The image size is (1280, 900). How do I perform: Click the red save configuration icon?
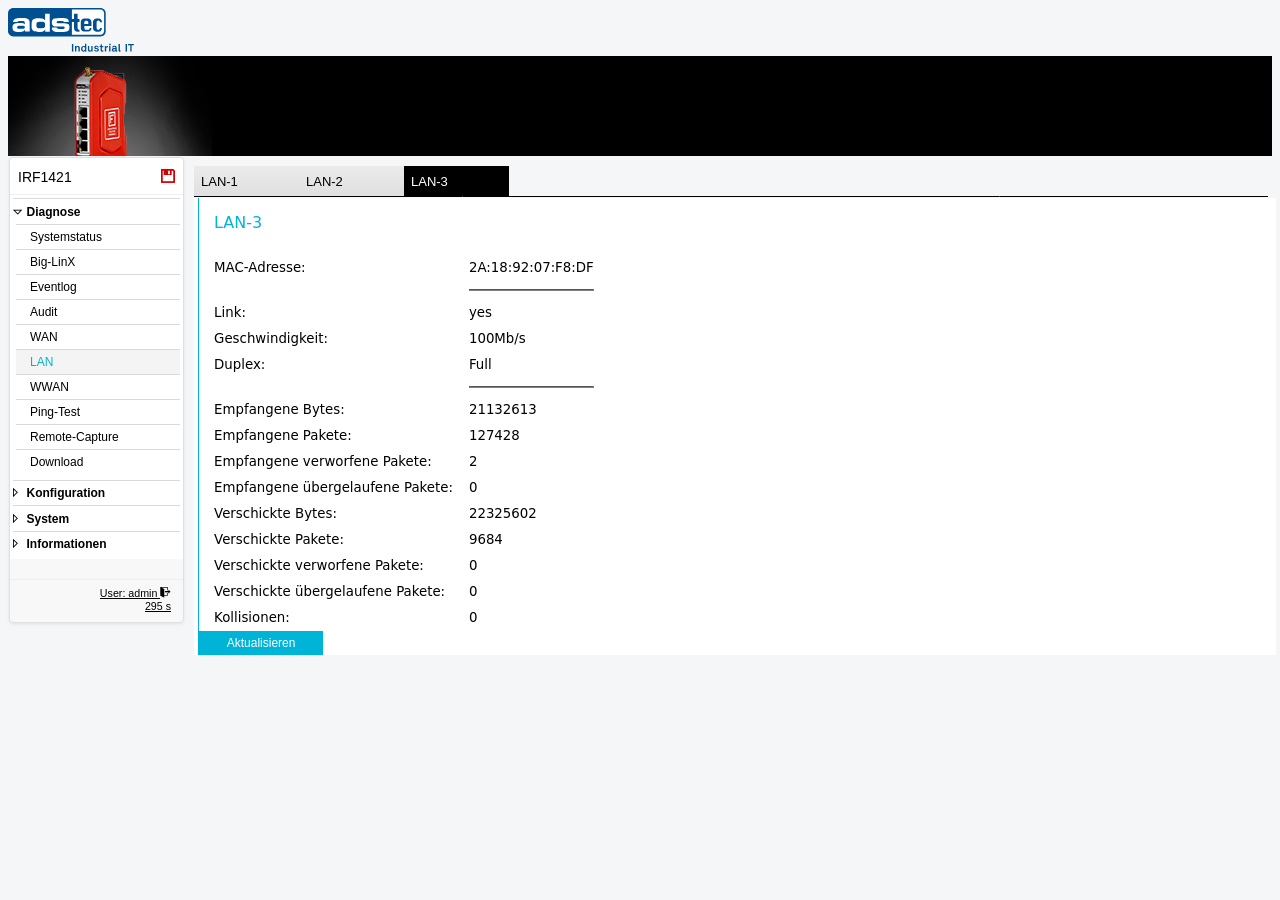pyautogui.click(x=168, y=176)
